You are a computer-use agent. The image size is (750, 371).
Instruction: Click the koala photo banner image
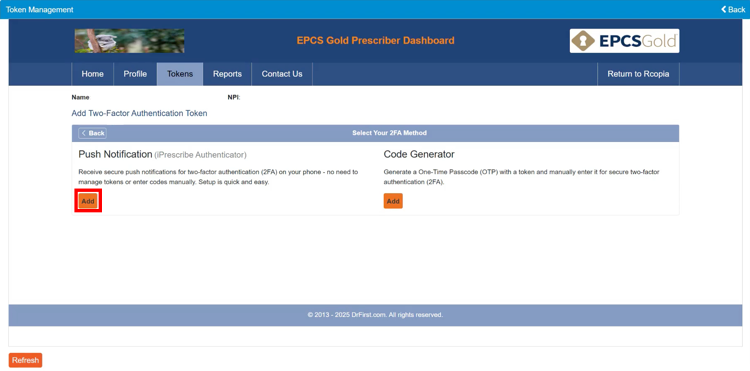click(130, 41)
